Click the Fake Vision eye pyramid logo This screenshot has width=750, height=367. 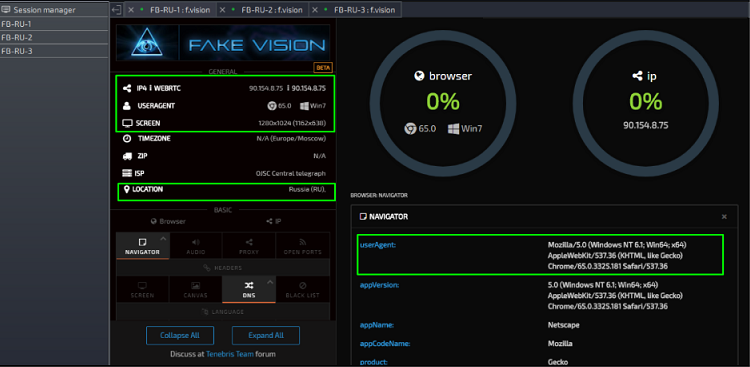coord(147,43)
